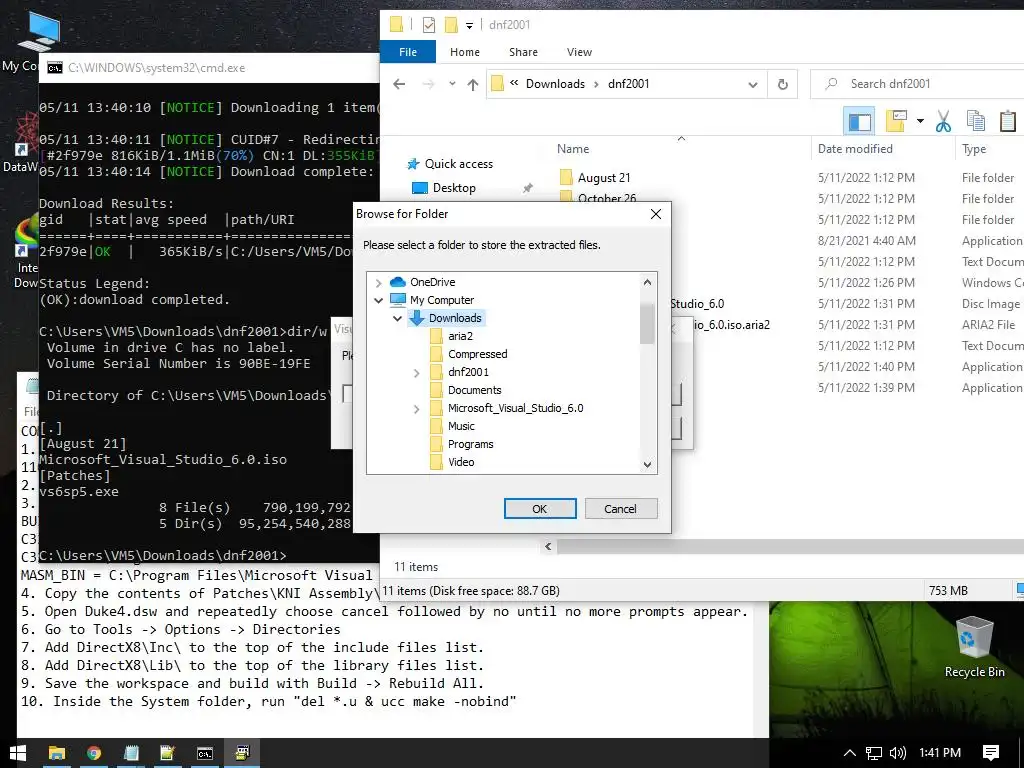
Task: Click the properties checkmark icon in Explorer title bar
Action: pyautogui.click(x=428, y=25)
